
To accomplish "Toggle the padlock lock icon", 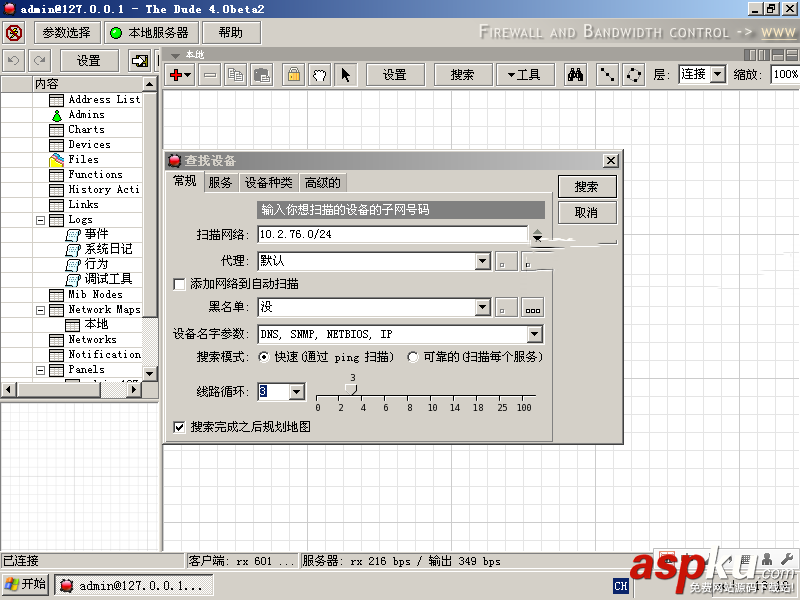I will [x=293, y=75].
